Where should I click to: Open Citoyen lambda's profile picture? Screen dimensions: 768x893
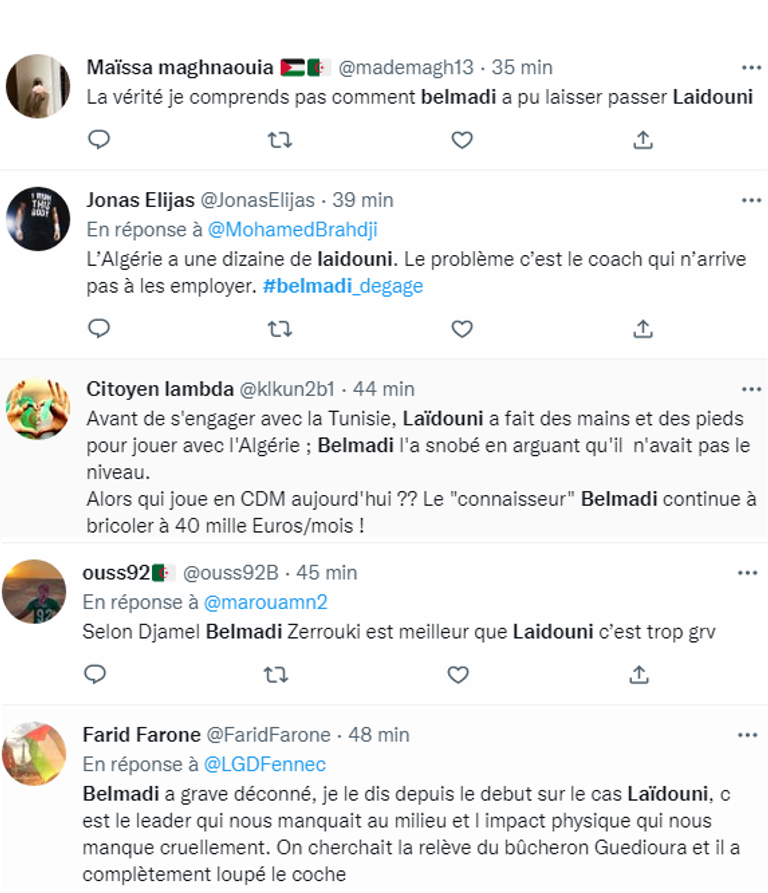click(37, 410)
